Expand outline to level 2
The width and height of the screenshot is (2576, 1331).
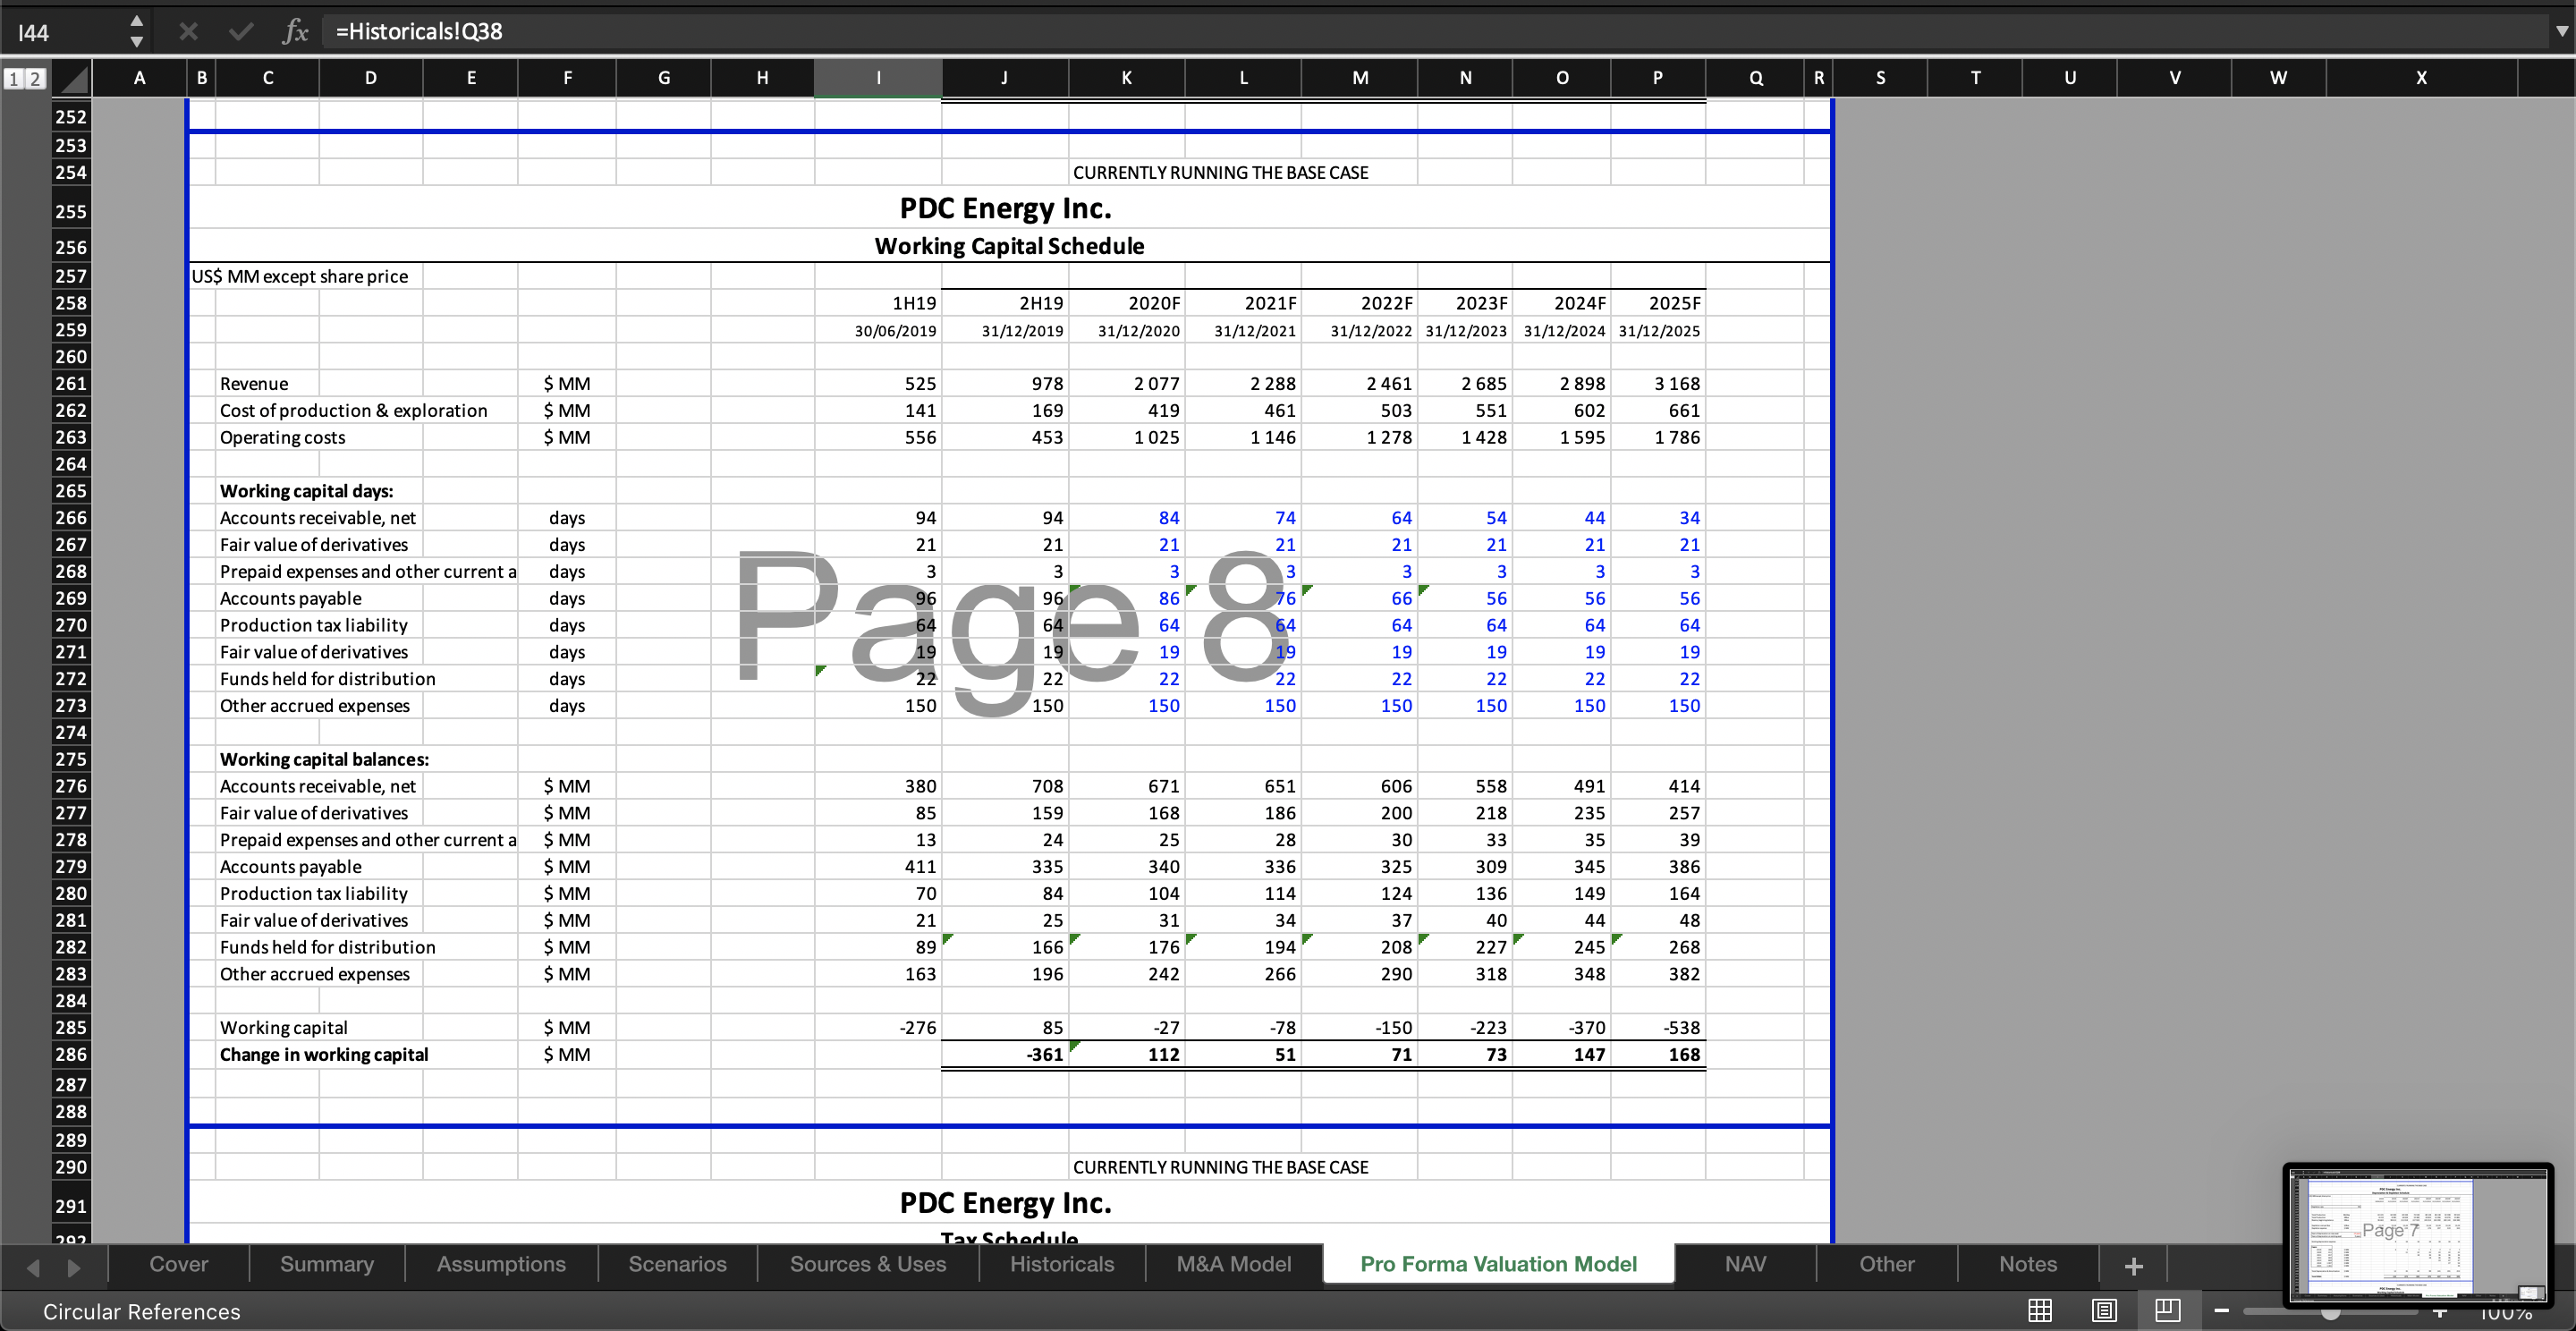coord(34,78)
